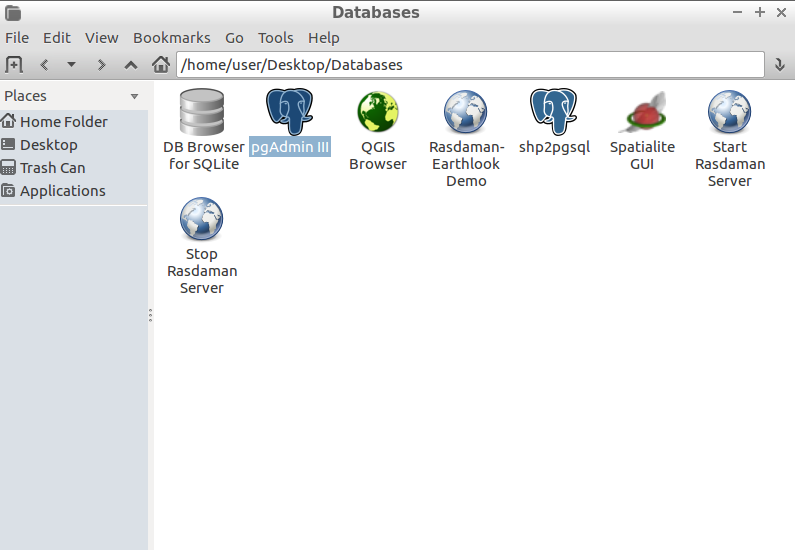Open the Places side pane dropdown
Screen dimensions: 795x550
pyautogui.click(x=134, y=96)
